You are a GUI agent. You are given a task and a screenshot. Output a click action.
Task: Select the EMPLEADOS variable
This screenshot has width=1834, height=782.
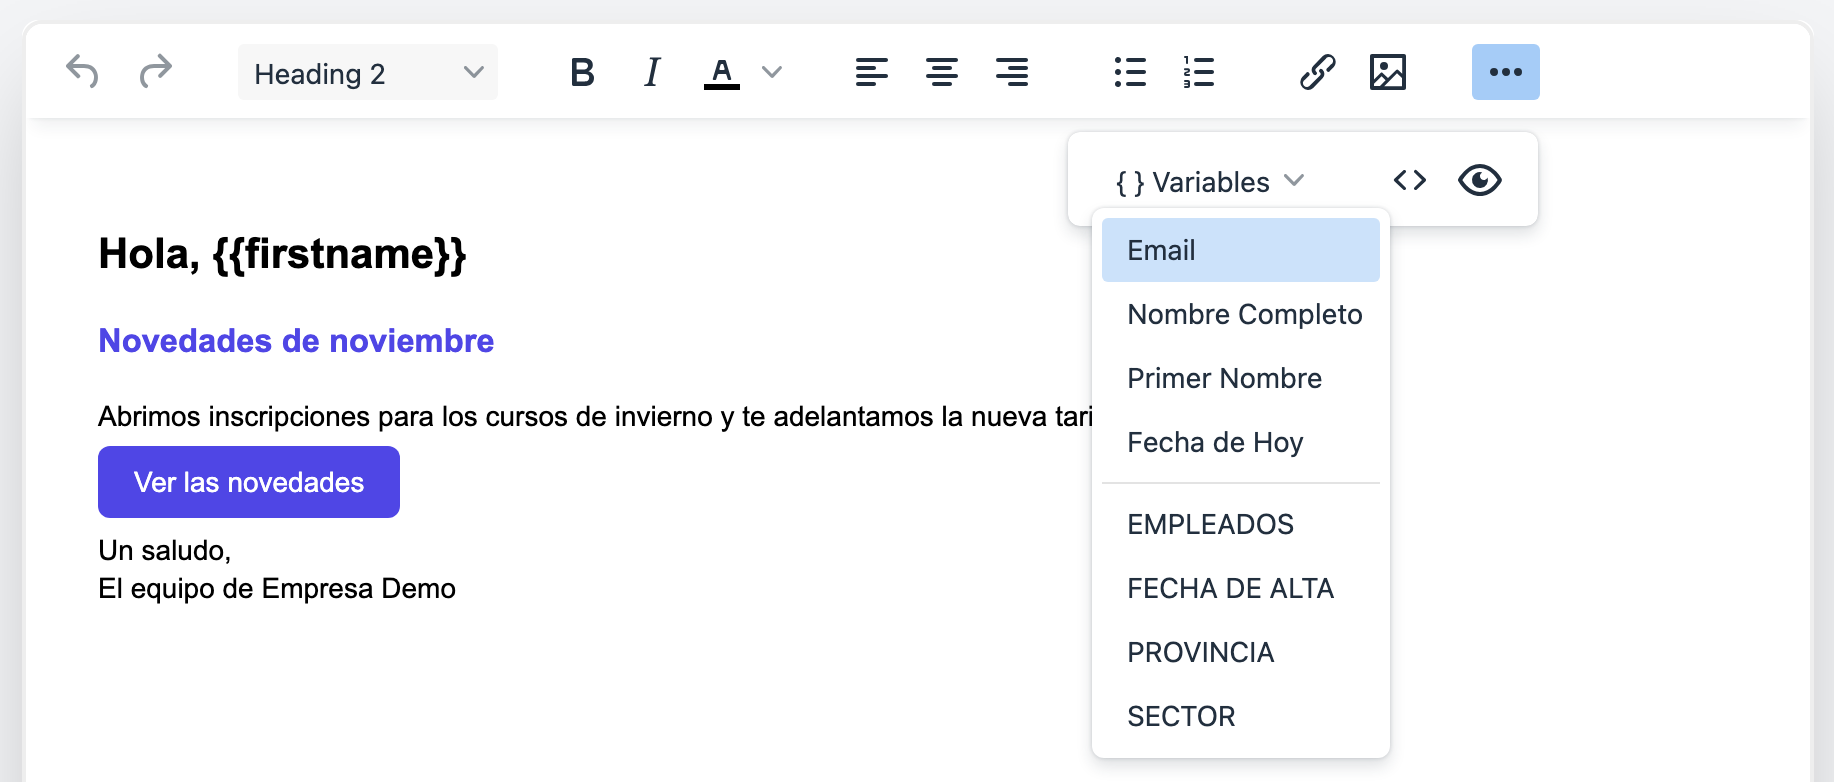click(x=1241, y=524)
